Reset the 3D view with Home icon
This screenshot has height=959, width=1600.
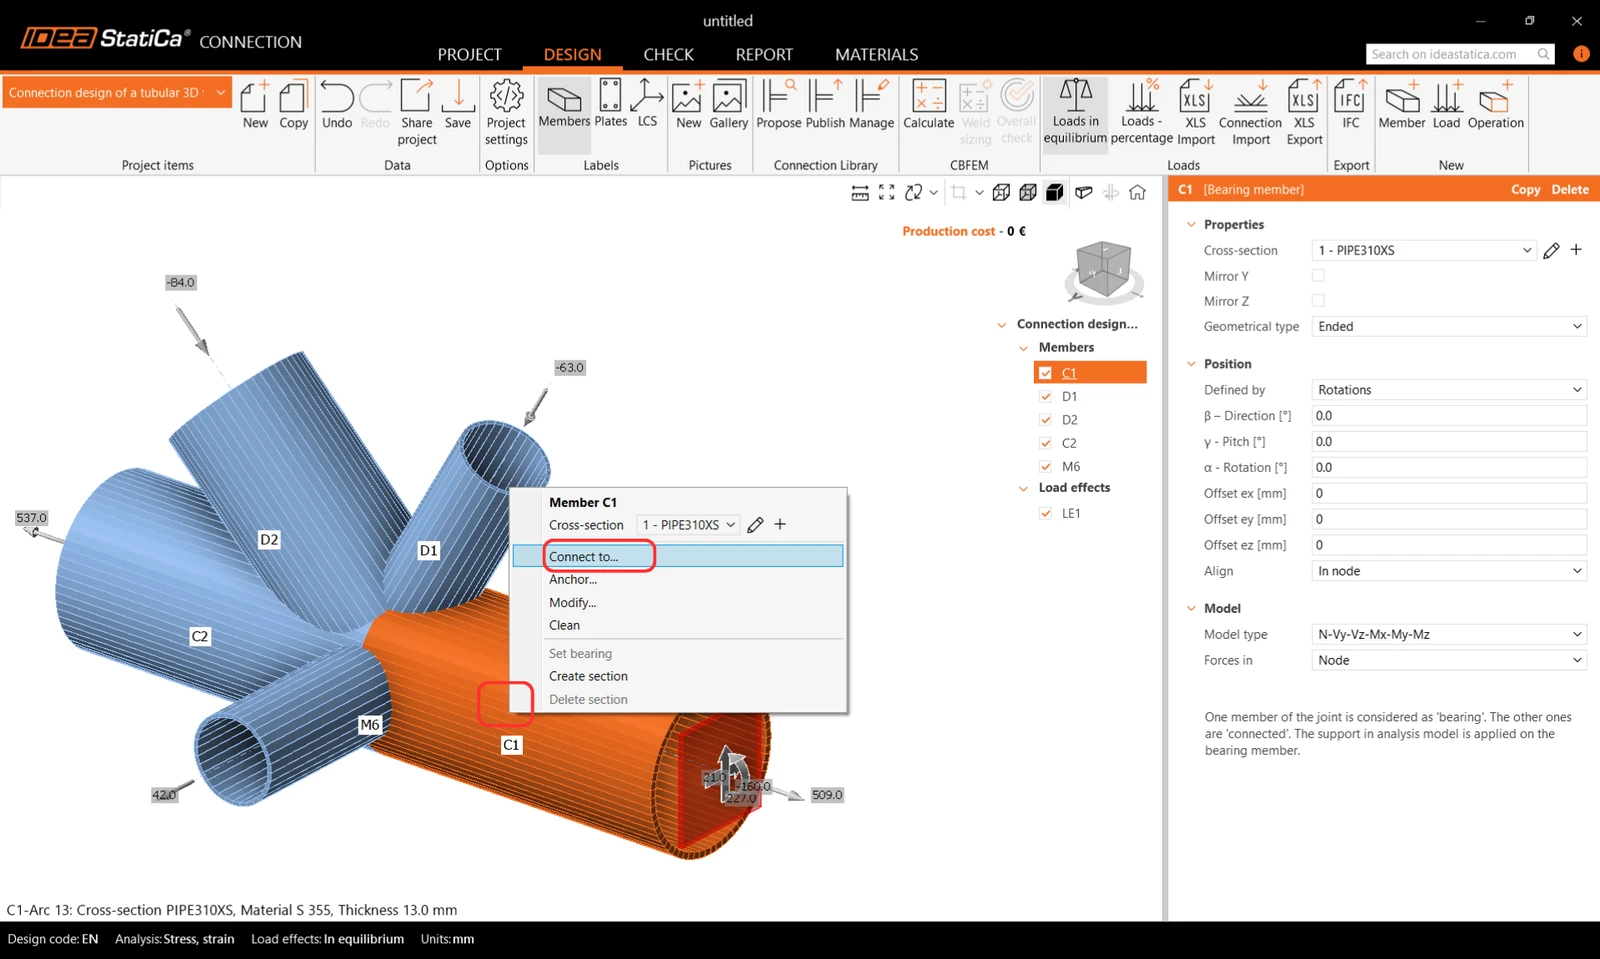click(1137, 193)
